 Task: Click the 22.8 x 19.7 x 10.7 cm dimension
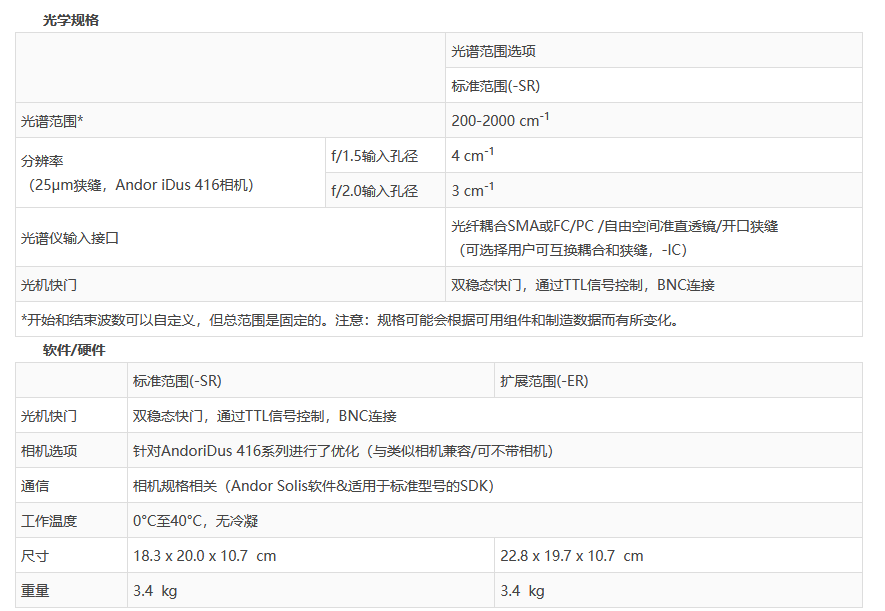(572, 556)
